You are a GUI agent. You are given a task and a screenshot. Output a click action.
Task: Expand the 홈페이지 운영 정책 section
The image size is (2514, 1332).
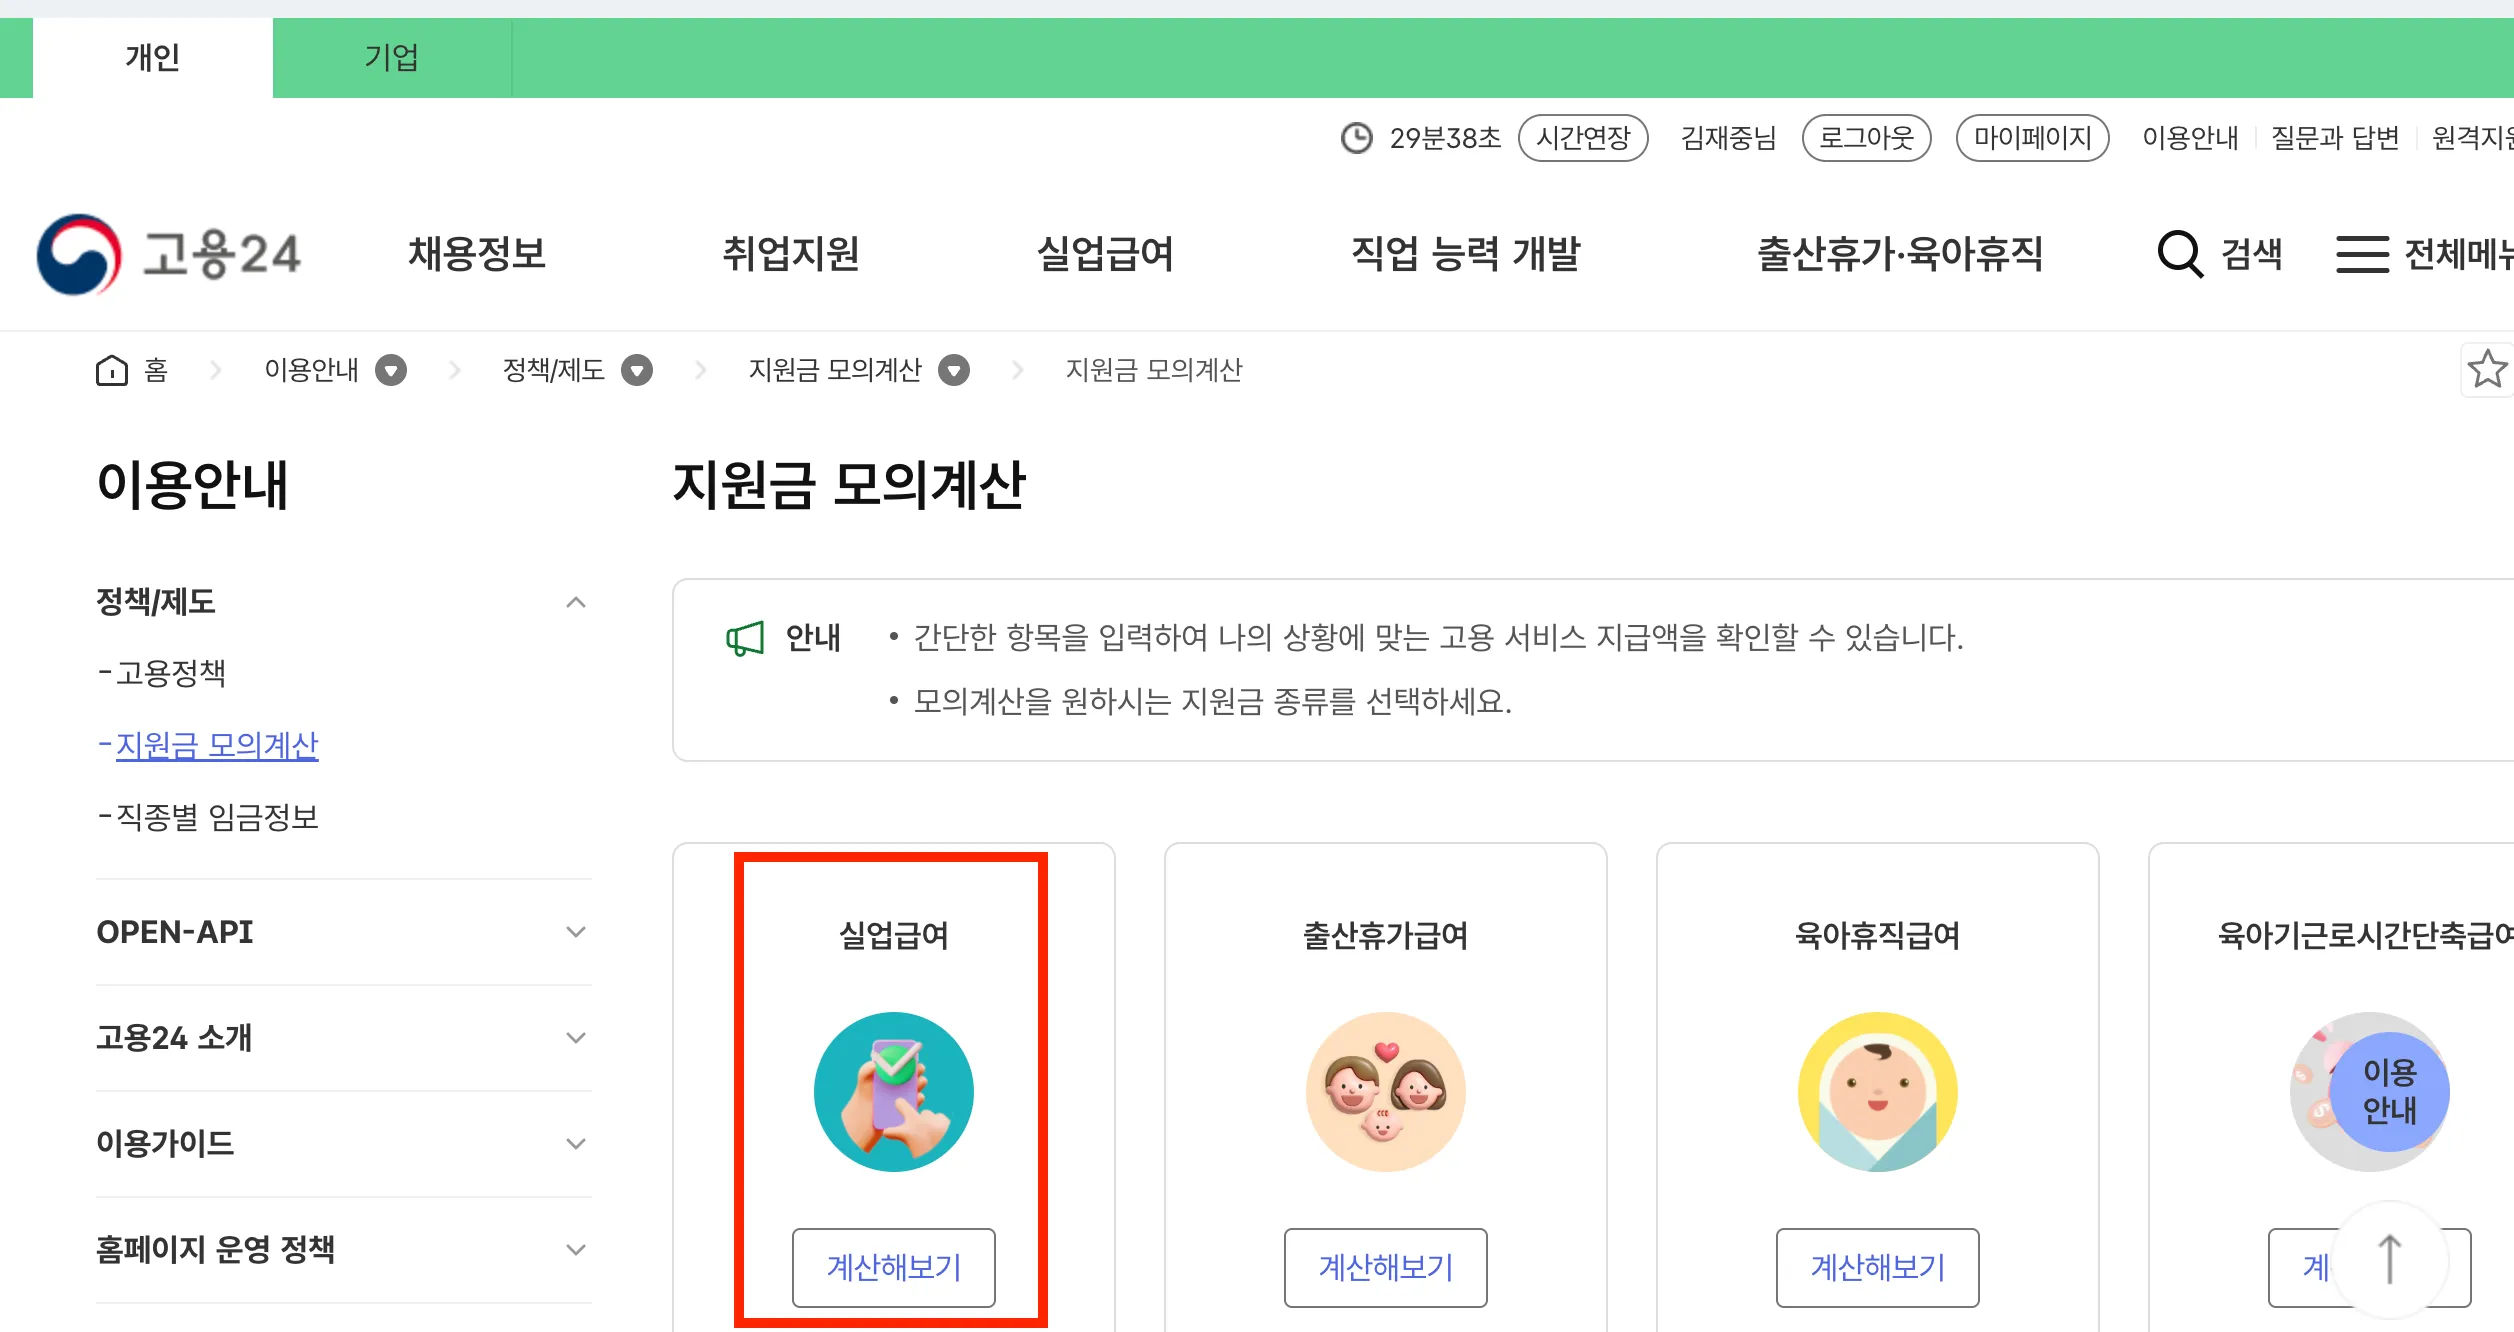[575, 1248]
